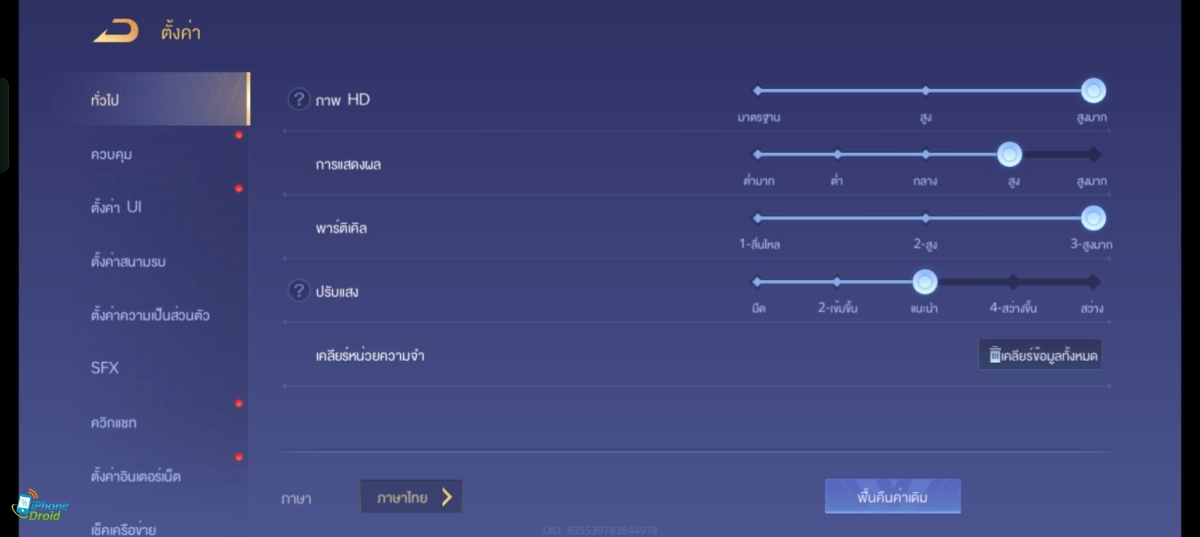Set การแสดงผล slider to สูงมาก
Screen dimensions: 1200x537
(1093, 154)
